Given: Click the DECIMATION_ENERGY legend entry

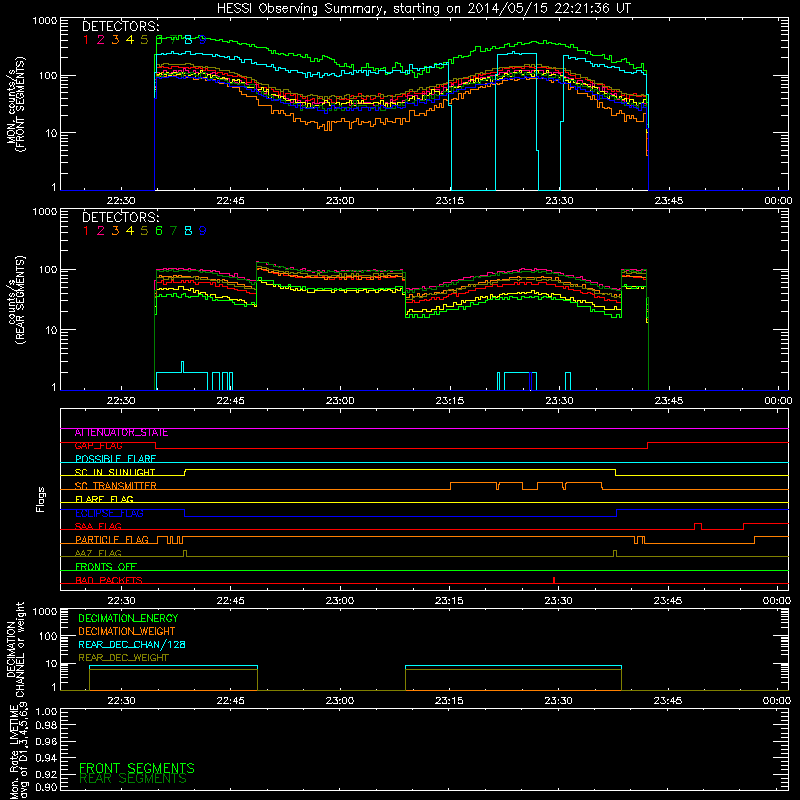Looking at the screenshot, I should point(128,618).
